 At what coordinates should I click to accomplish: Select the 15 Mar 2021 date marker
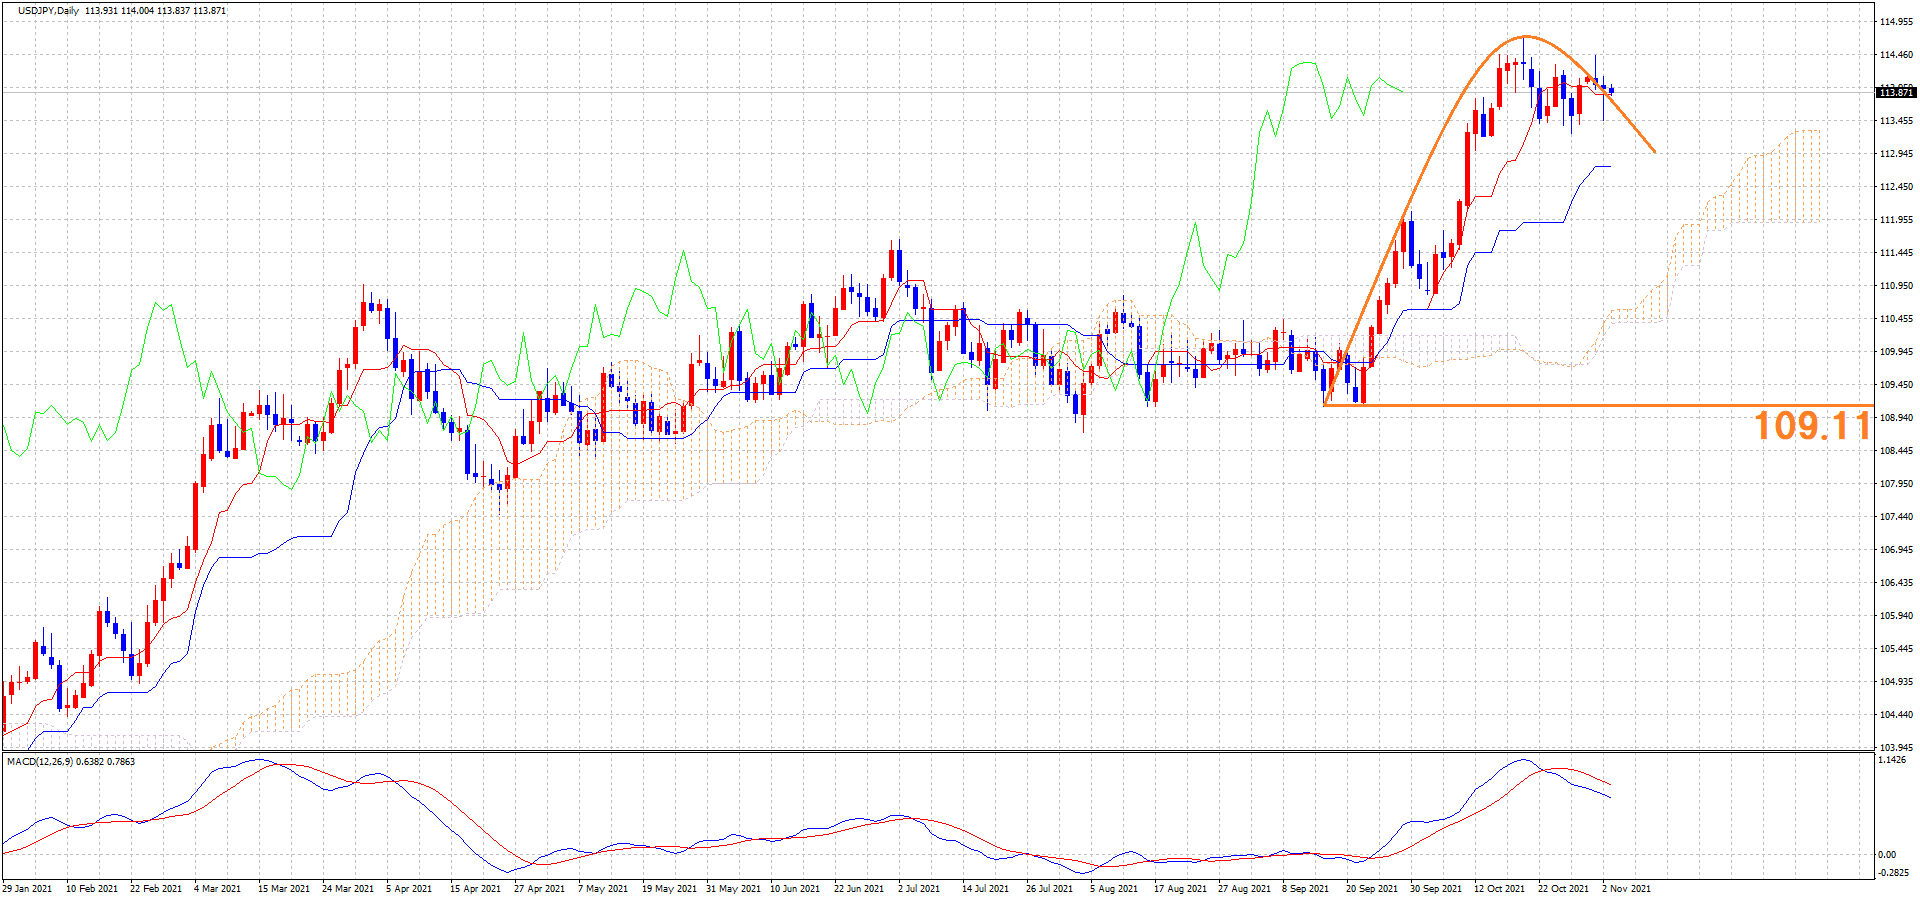(284, 888)
